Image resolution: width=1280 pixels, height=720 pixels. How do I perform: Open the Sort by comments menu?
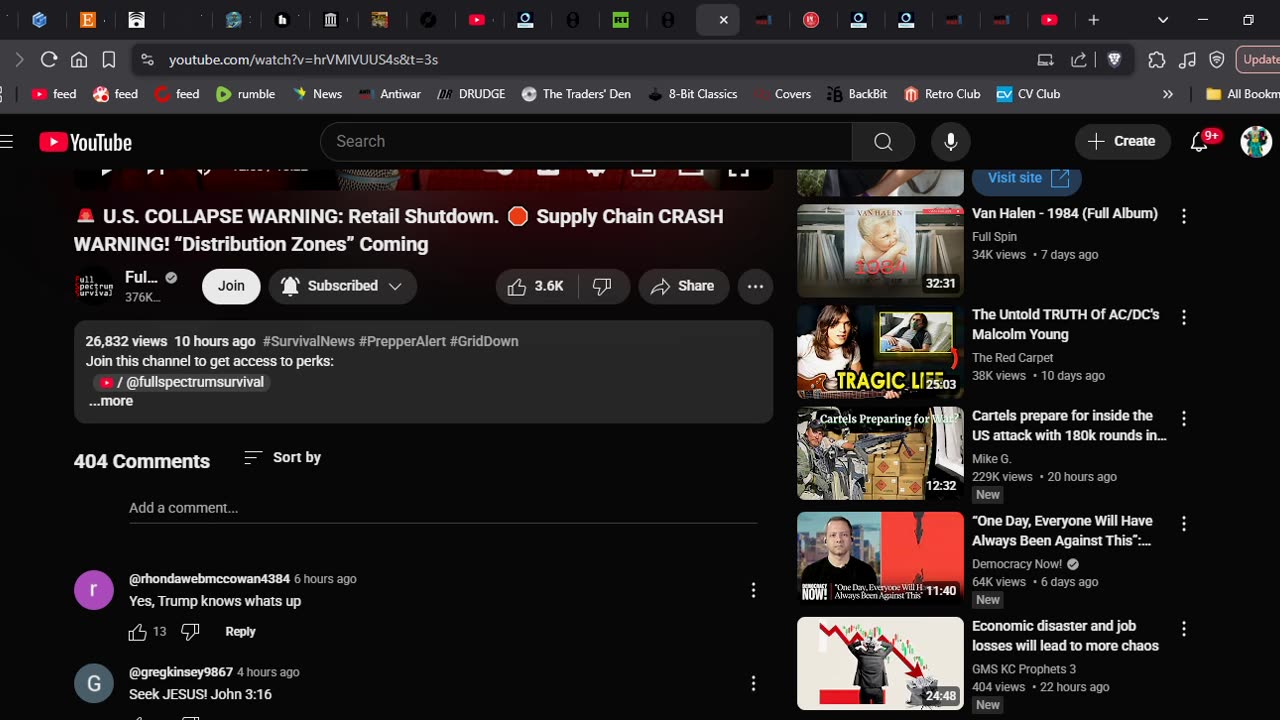pos(283,457)
